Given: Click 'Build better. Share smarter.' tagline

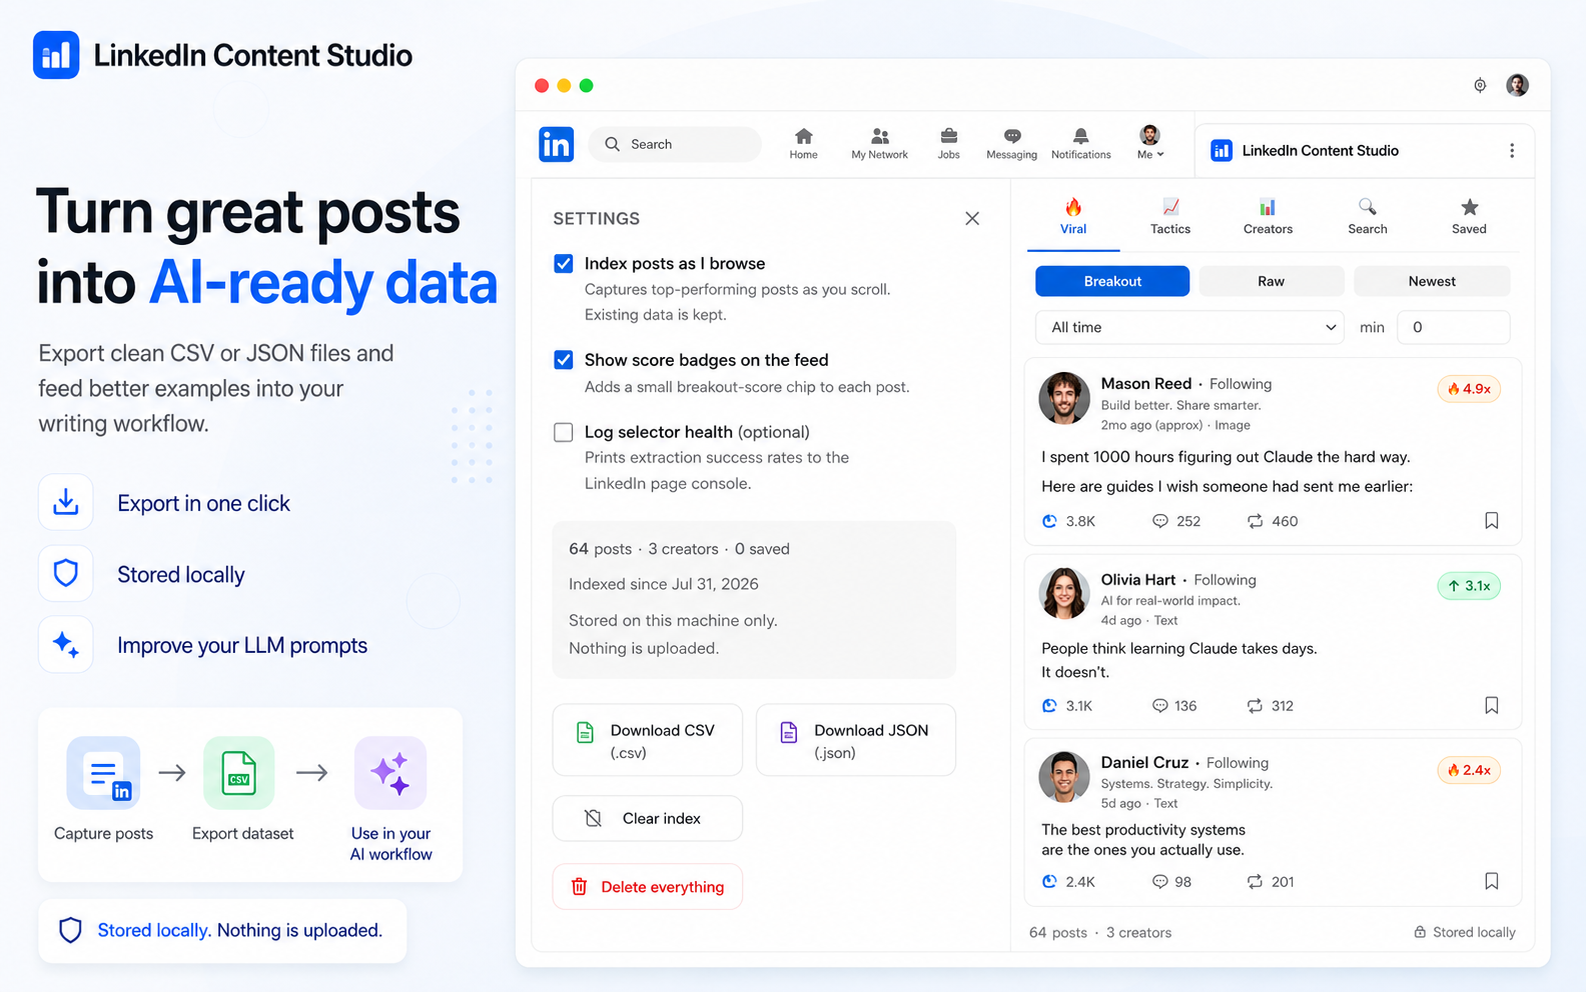Looking at the screenshot, I should (1181, 405).
